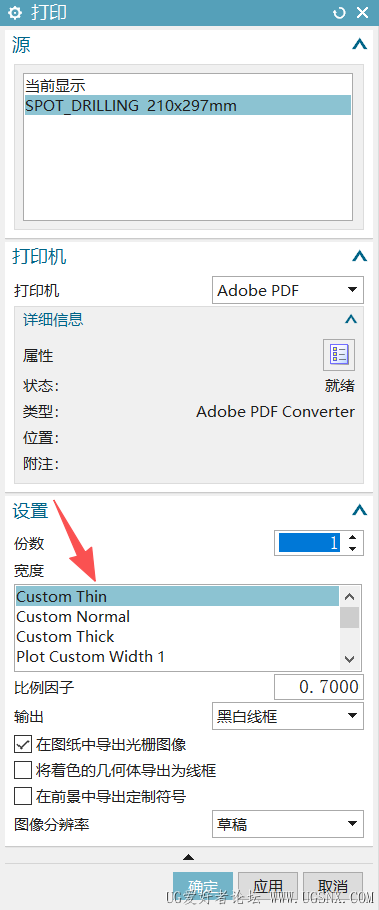Click the 比例因子 0.7000 field
The image size is (379, 910).
[x=319, y=688]
